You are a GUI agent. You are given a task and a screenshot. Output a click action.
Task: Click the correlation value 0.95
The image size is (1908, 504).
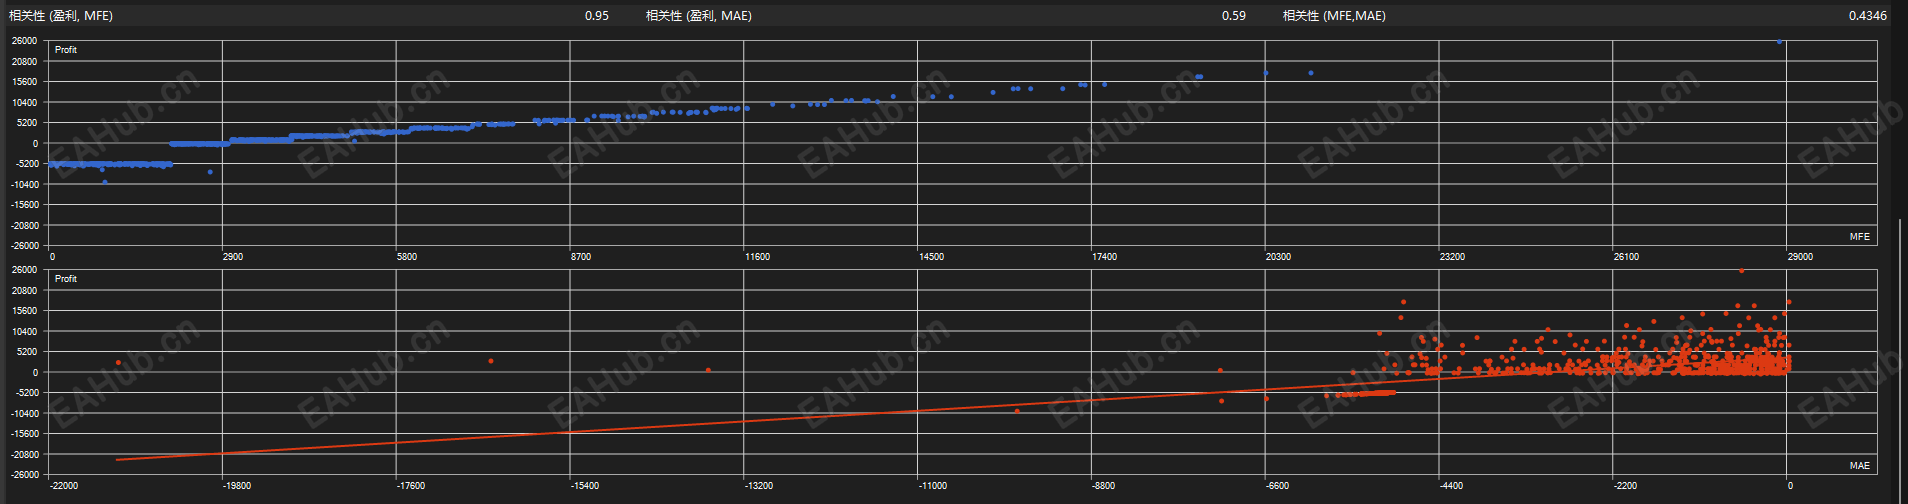(597, 16)
